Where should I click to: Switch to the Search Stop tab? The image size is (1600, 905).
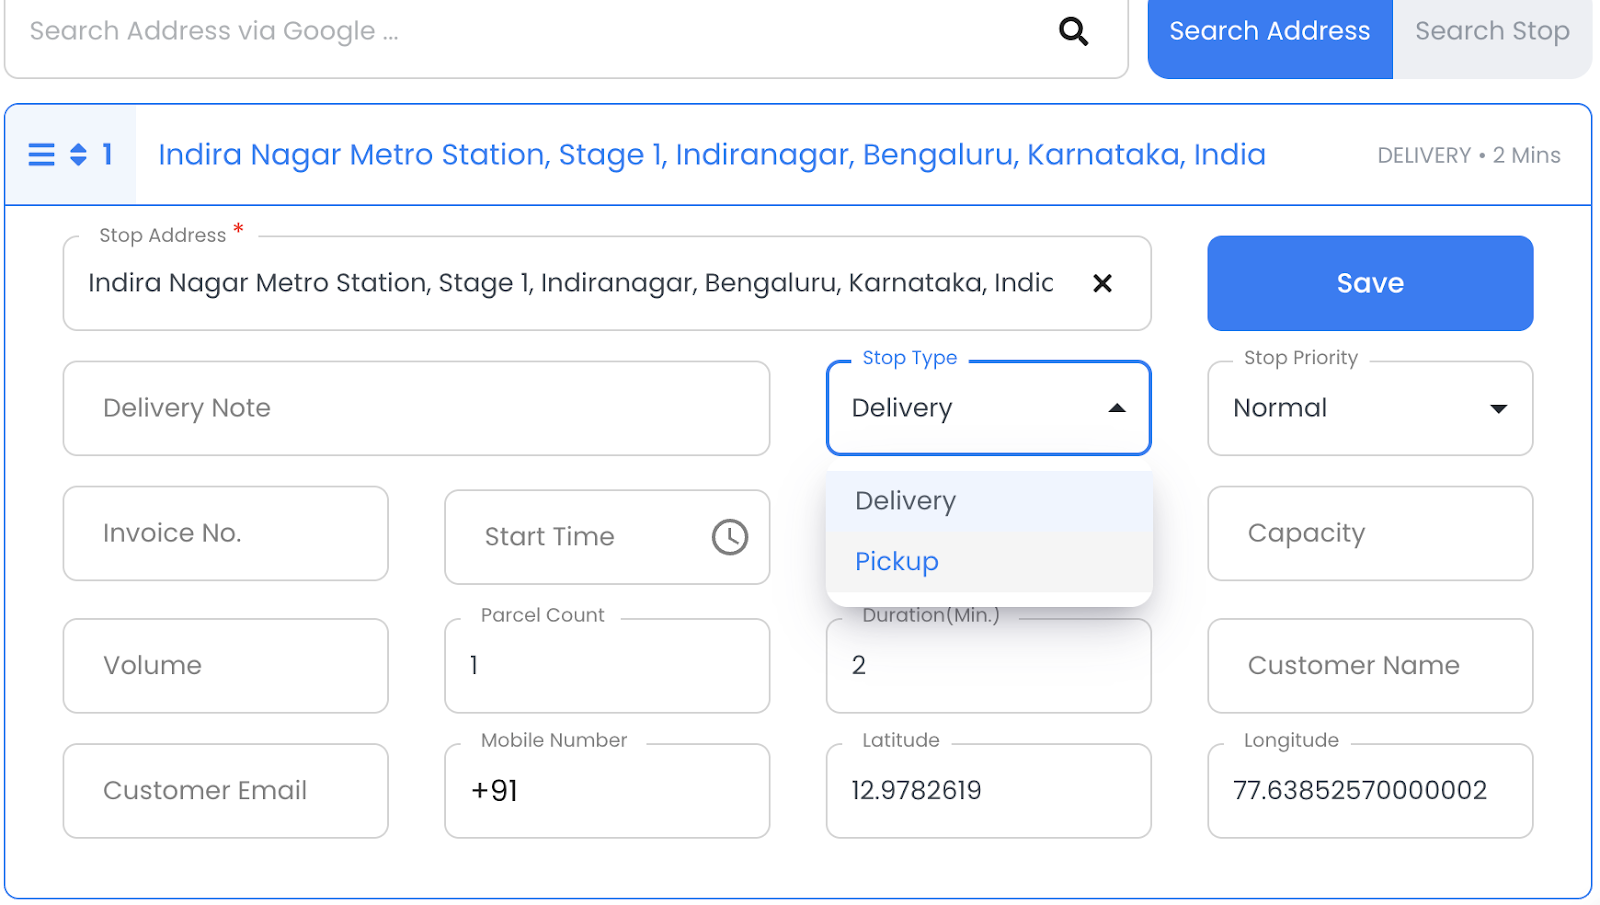[1493, 31]
